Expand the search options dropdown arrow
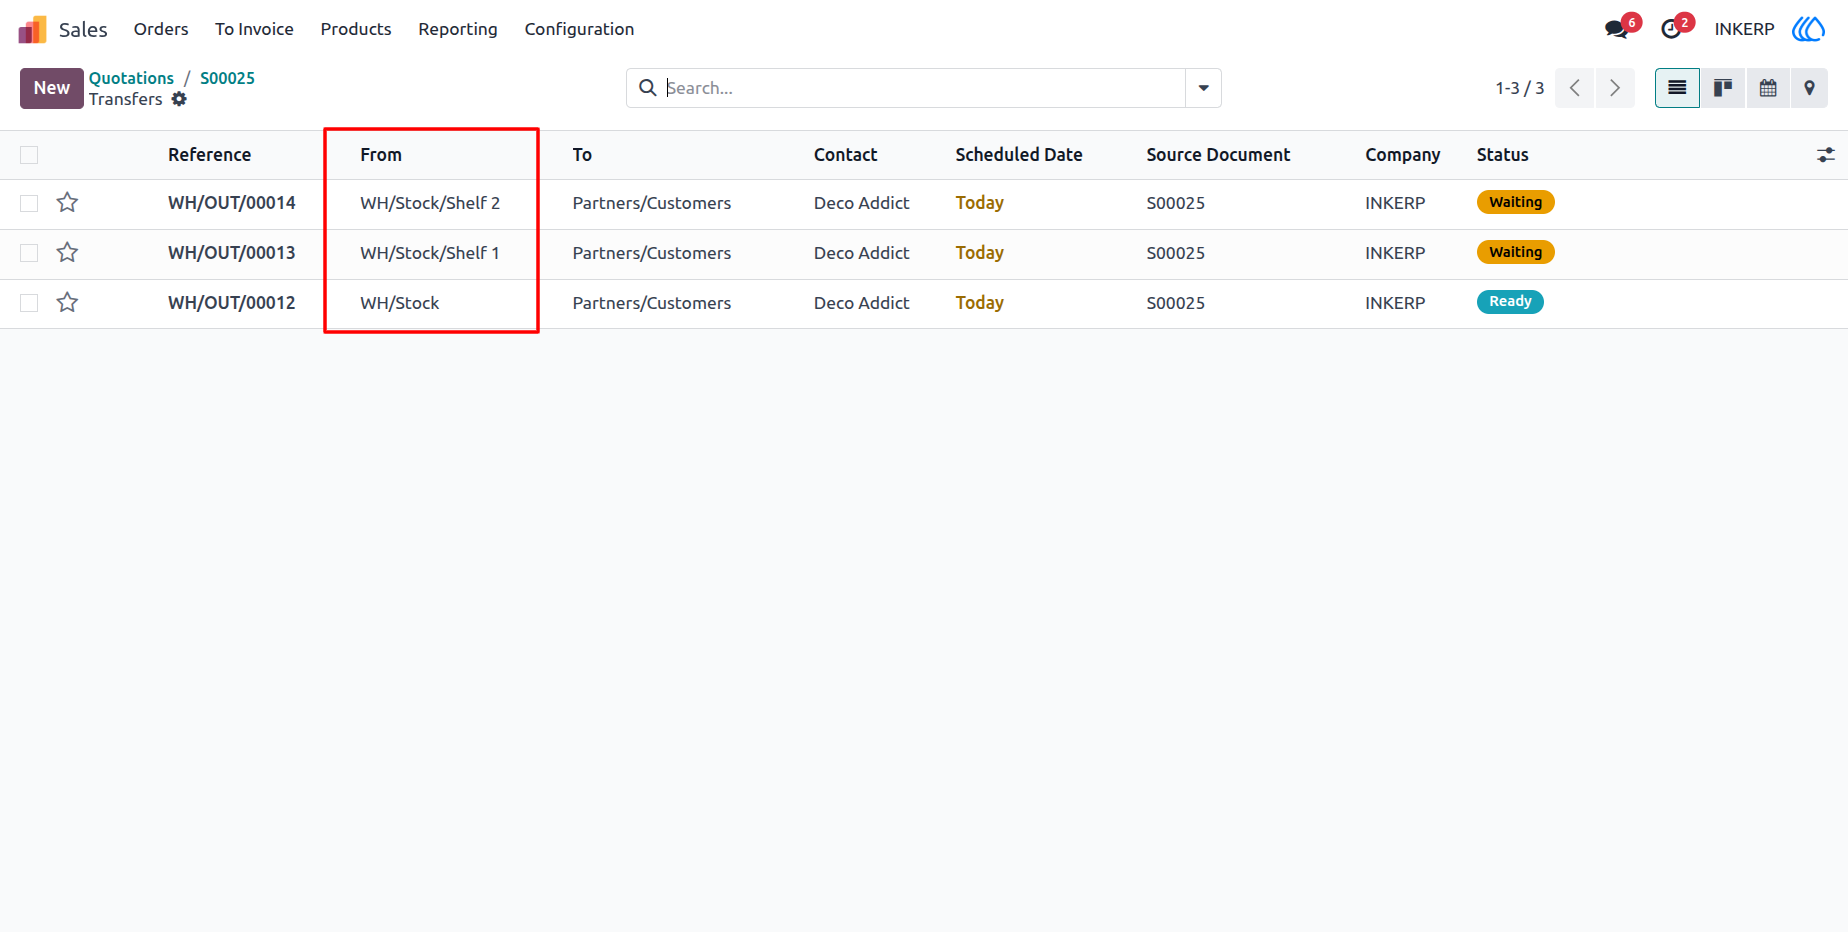This screenshot has width=1848, height=932. click(1203, 88)
